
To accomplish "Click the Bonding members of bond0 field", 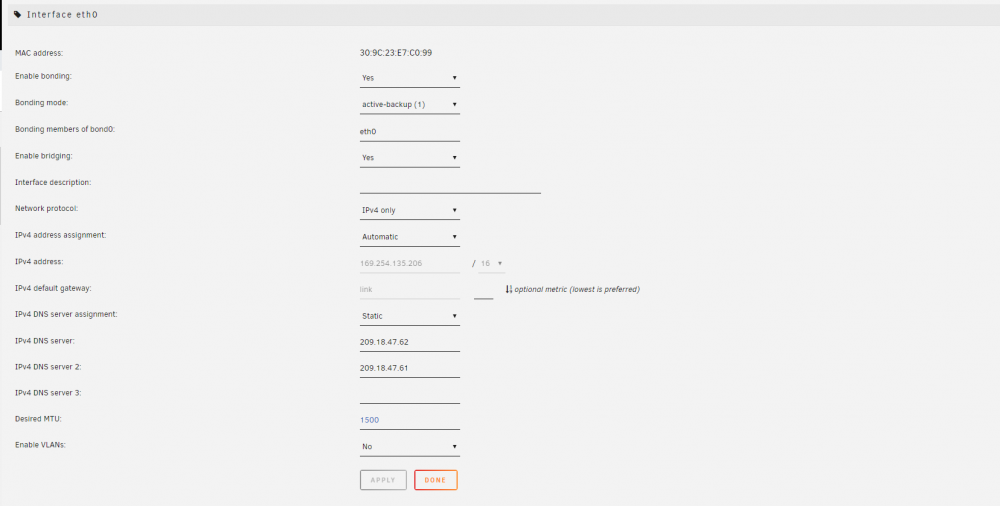I will coord(409,131).
